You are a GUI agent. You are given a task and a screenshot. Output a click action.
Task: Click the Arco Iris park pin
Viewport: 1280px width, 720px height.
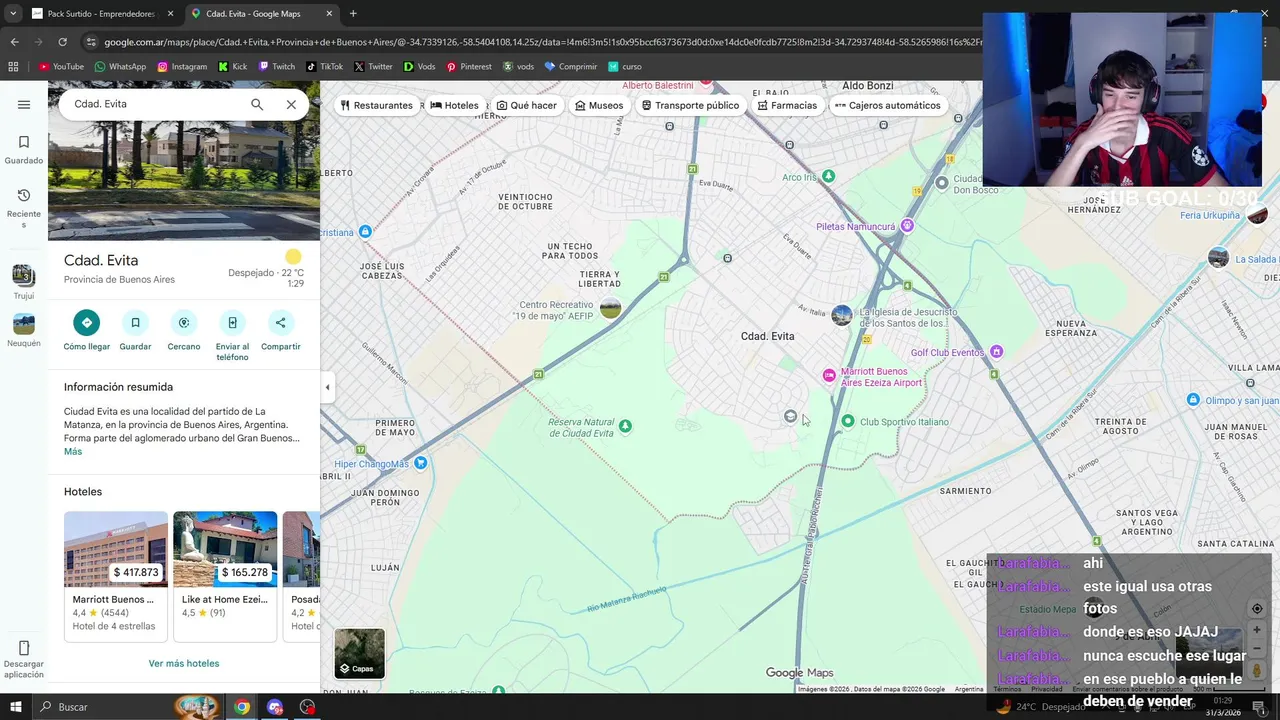tap(827, 177)
